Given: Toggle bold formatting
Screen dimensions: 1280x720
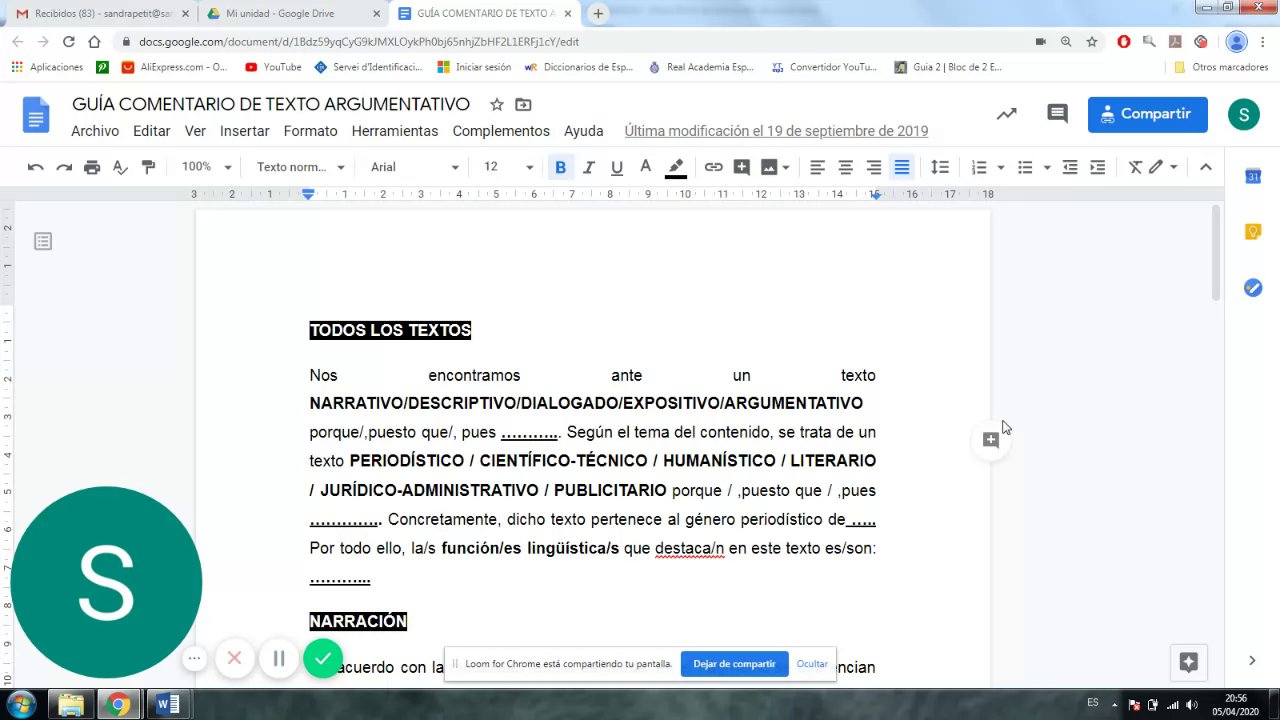Looking at the screenshot, I should [560, 167].
